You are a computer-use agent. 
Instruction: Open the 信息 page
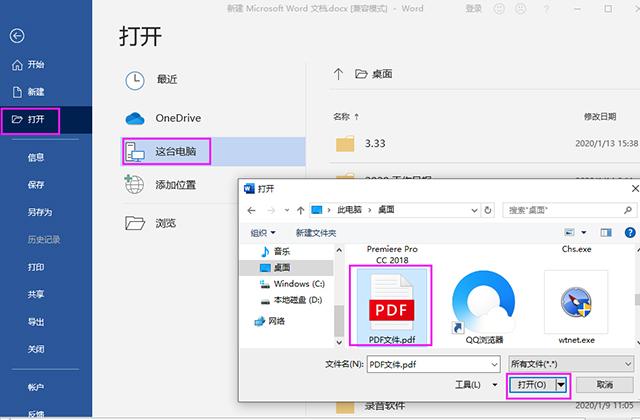pos(36,157)
